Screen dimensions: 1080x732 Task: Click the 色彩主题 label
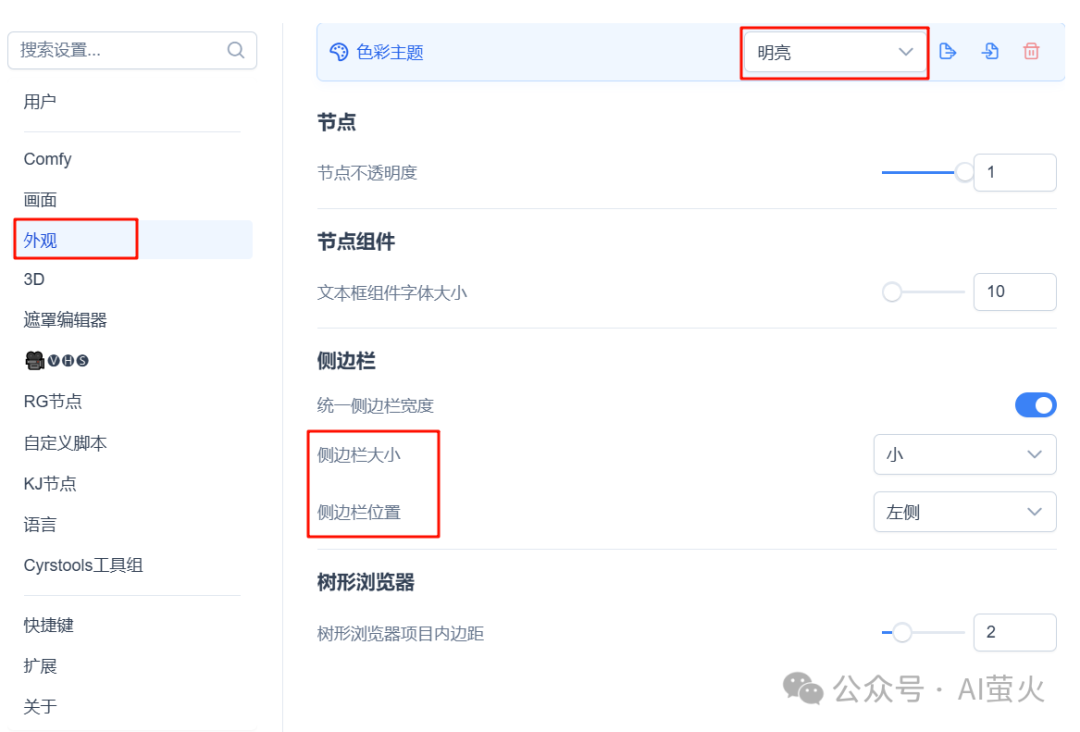point(390,52)
